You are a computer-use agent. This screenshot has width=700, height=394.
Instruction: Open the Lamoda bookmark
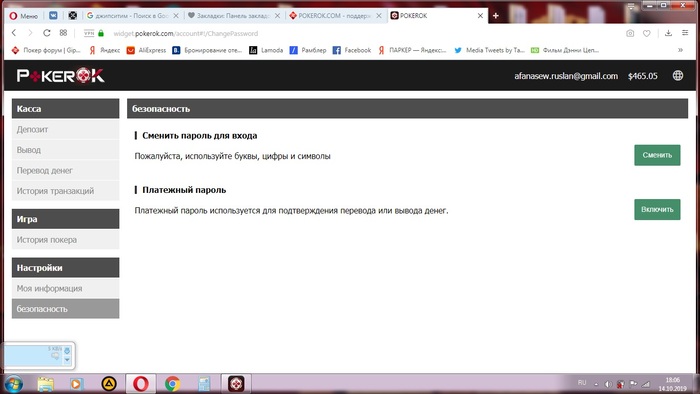[x=266, y=50]
